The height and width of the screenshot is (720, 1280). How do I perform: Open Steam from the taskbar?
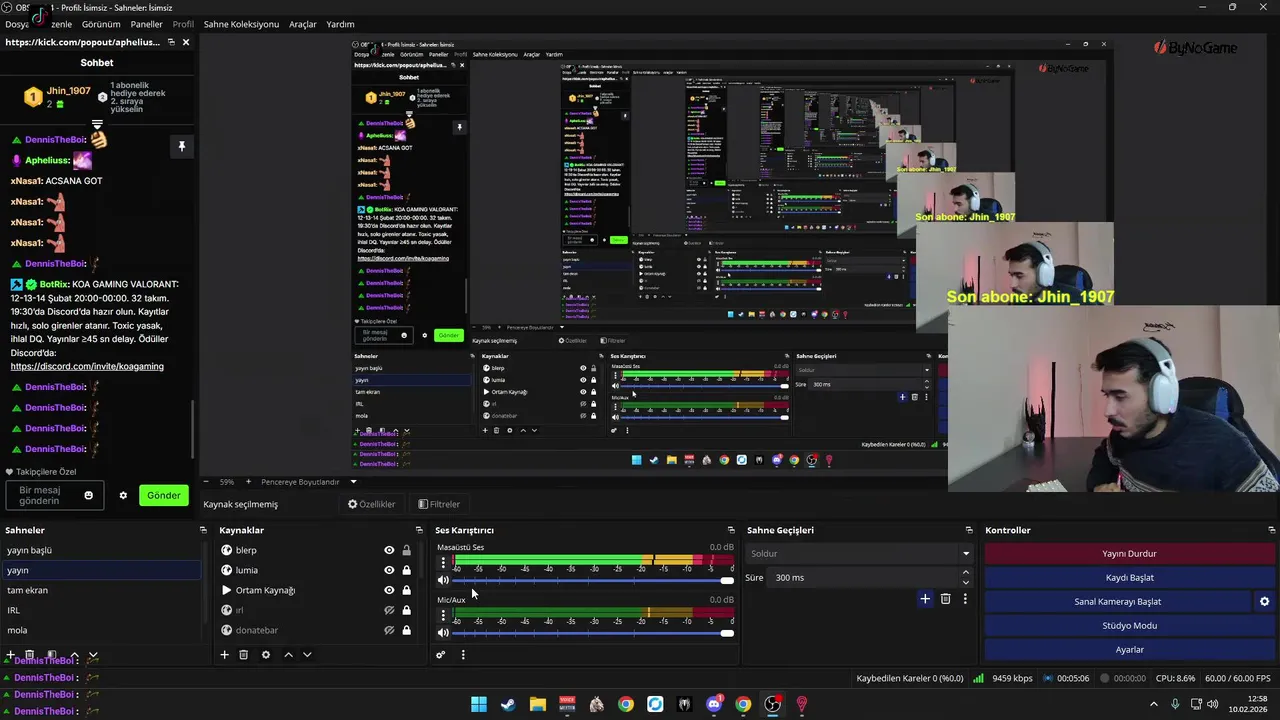(508, 704)
